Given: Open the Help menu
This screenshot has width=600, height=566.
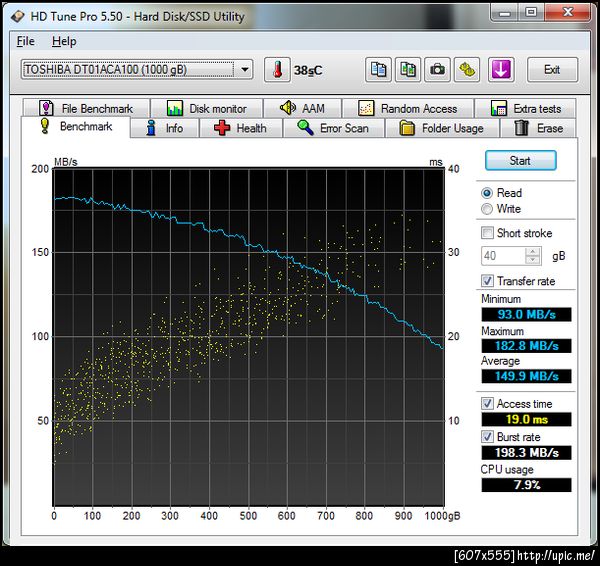Looking at the screenshot, I should click(x=64, y=41).
